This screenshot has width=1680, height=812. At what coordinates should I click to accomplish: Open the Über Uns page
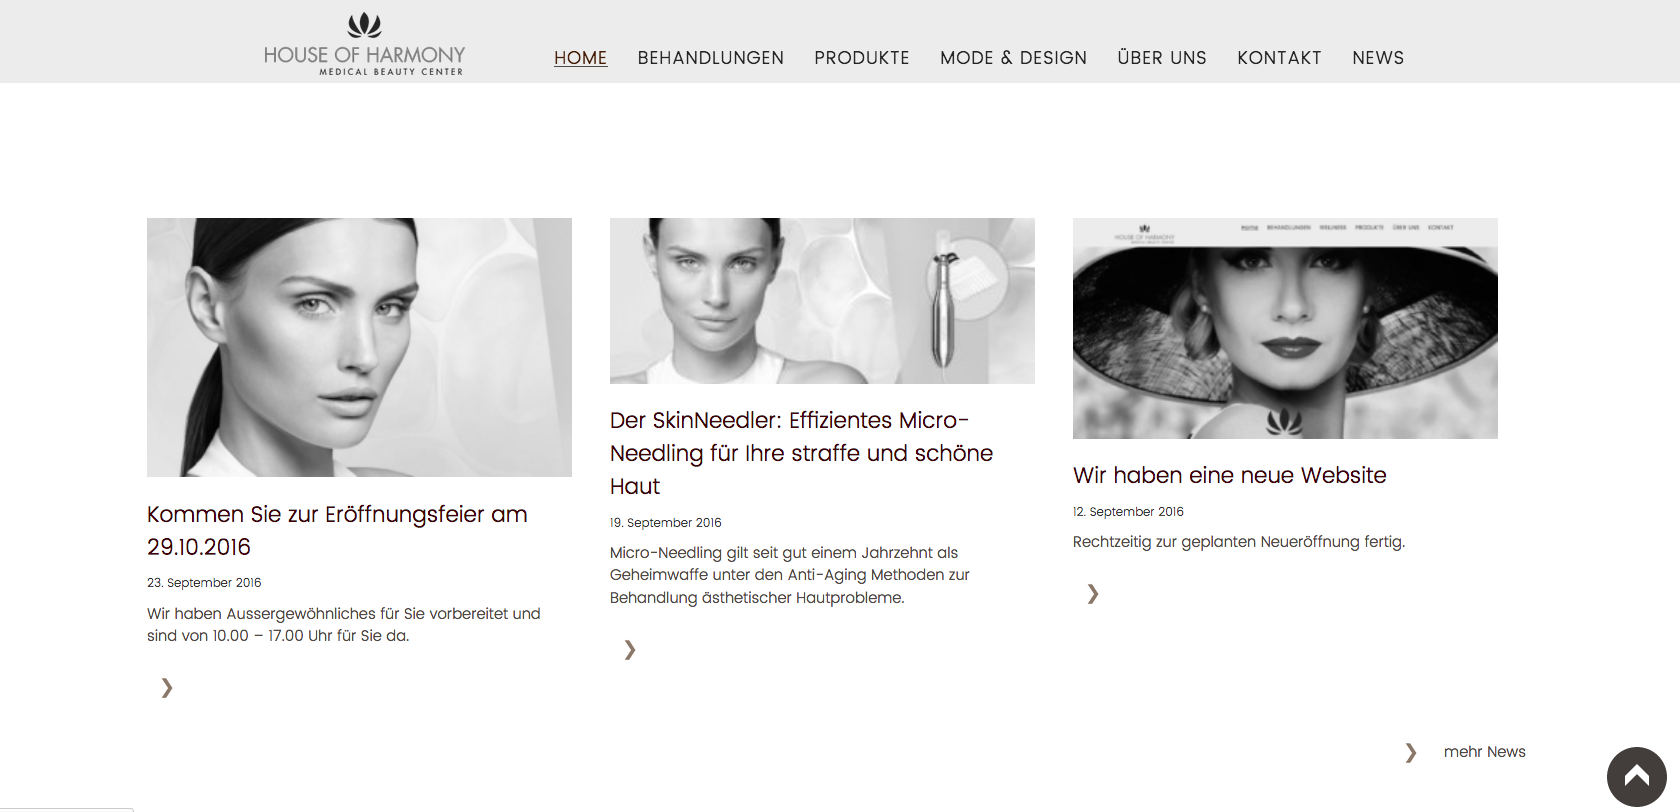(1162, 58)
